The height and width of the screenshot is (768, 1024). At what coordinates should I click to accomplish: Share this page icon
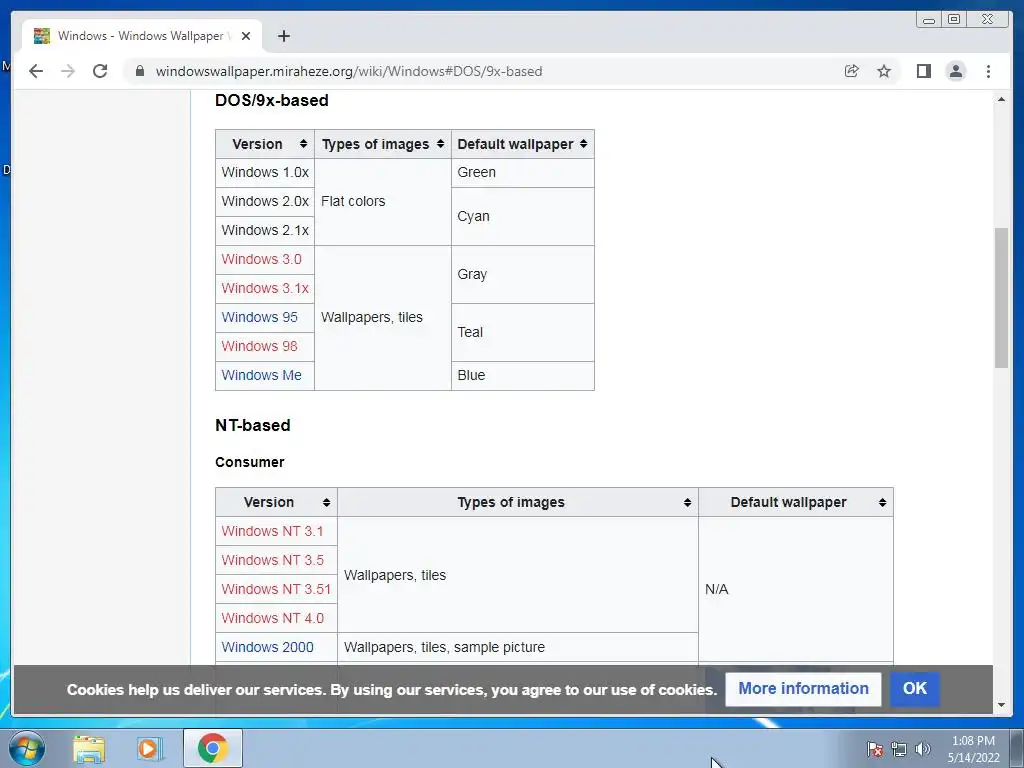[x=851, y=71]
